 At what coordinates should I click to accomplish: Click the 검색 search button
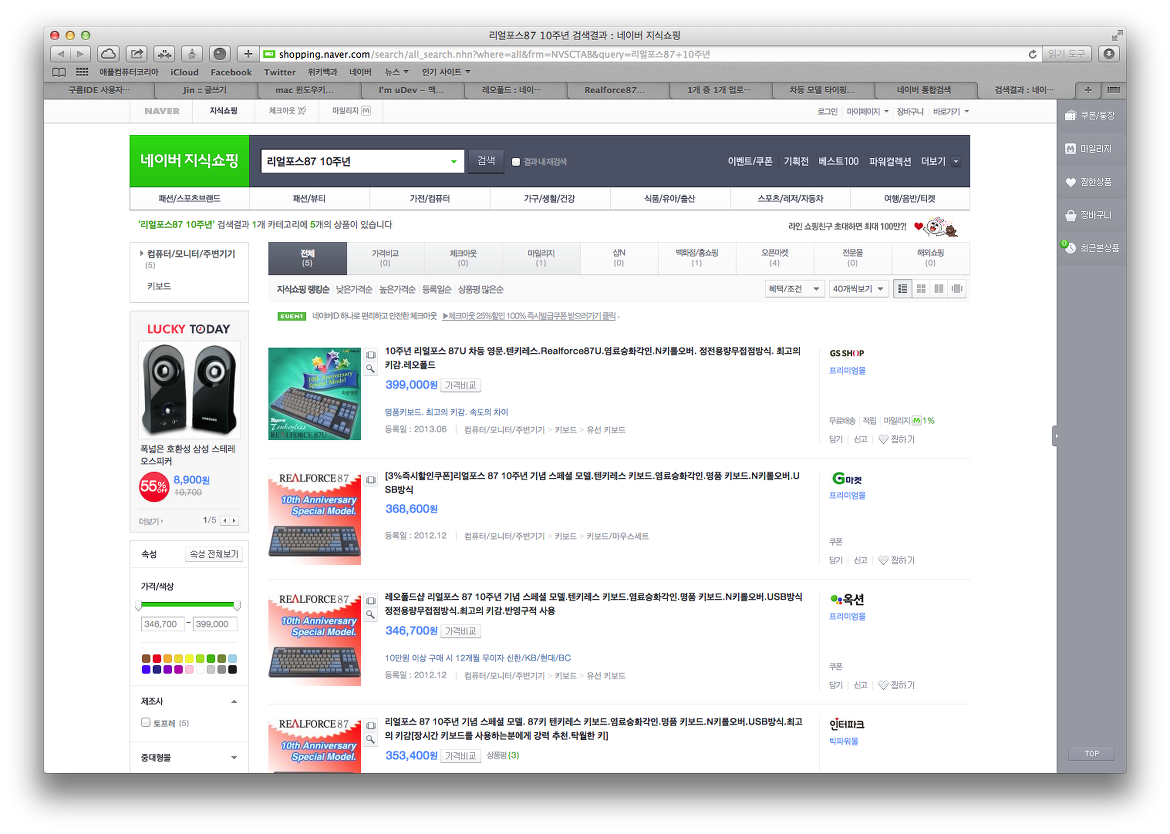(x=487, y=161)
